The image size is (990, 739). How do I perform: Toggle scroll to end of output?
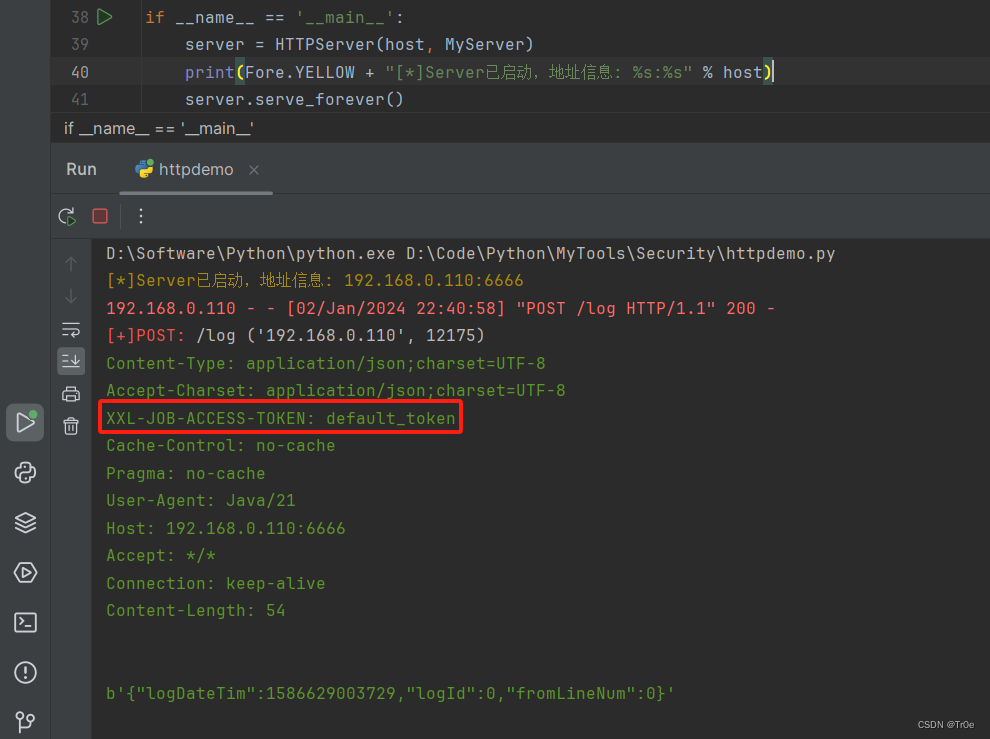pyautogui.click(x=71, y=361)
